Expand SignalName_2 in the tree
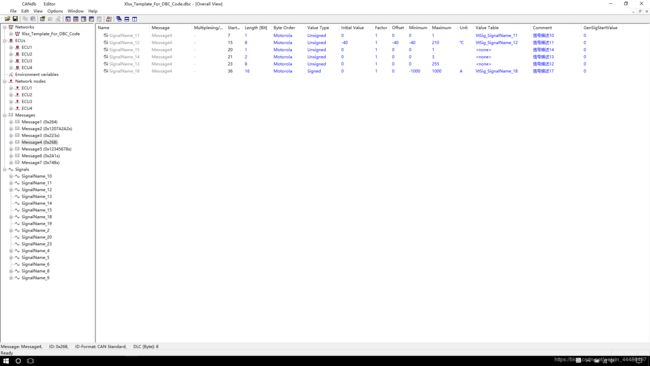This screenshot has height=366, width=650. point(11,230)
